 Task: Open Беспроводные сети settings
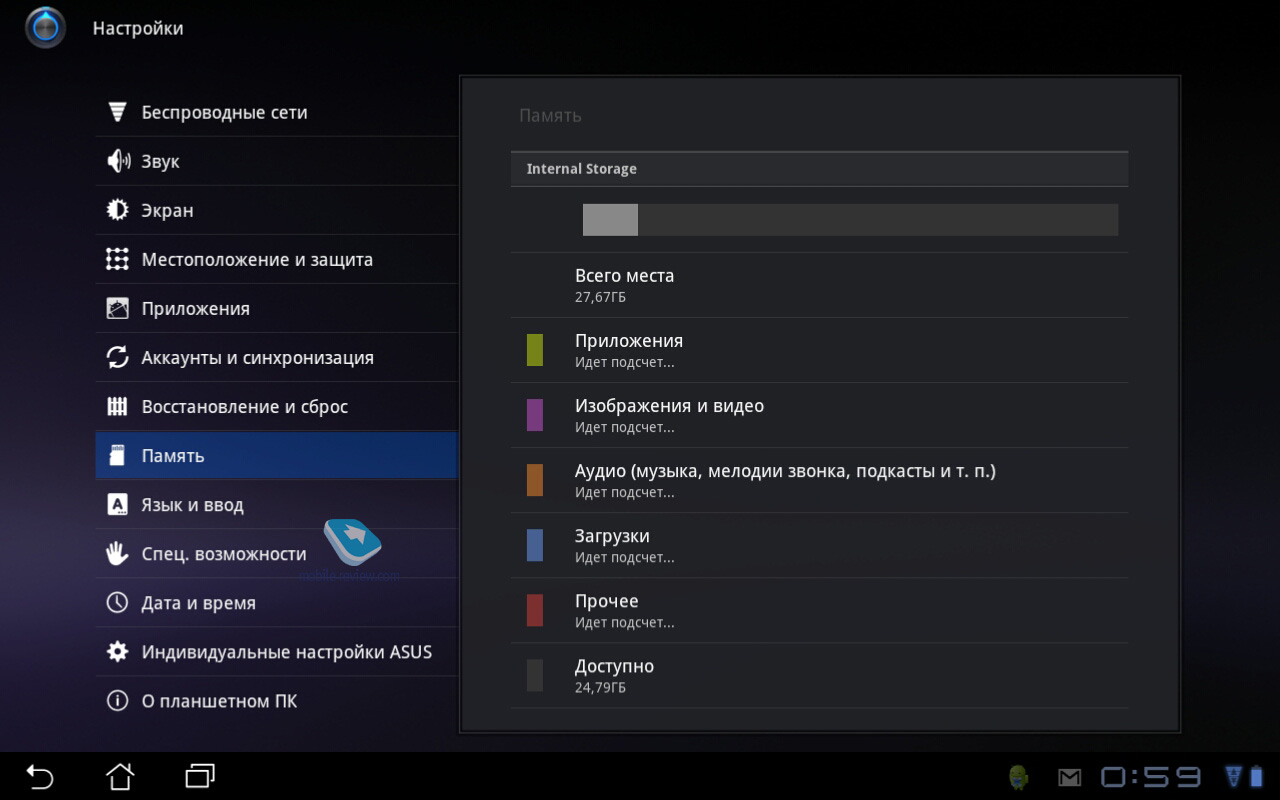(224, 112)
